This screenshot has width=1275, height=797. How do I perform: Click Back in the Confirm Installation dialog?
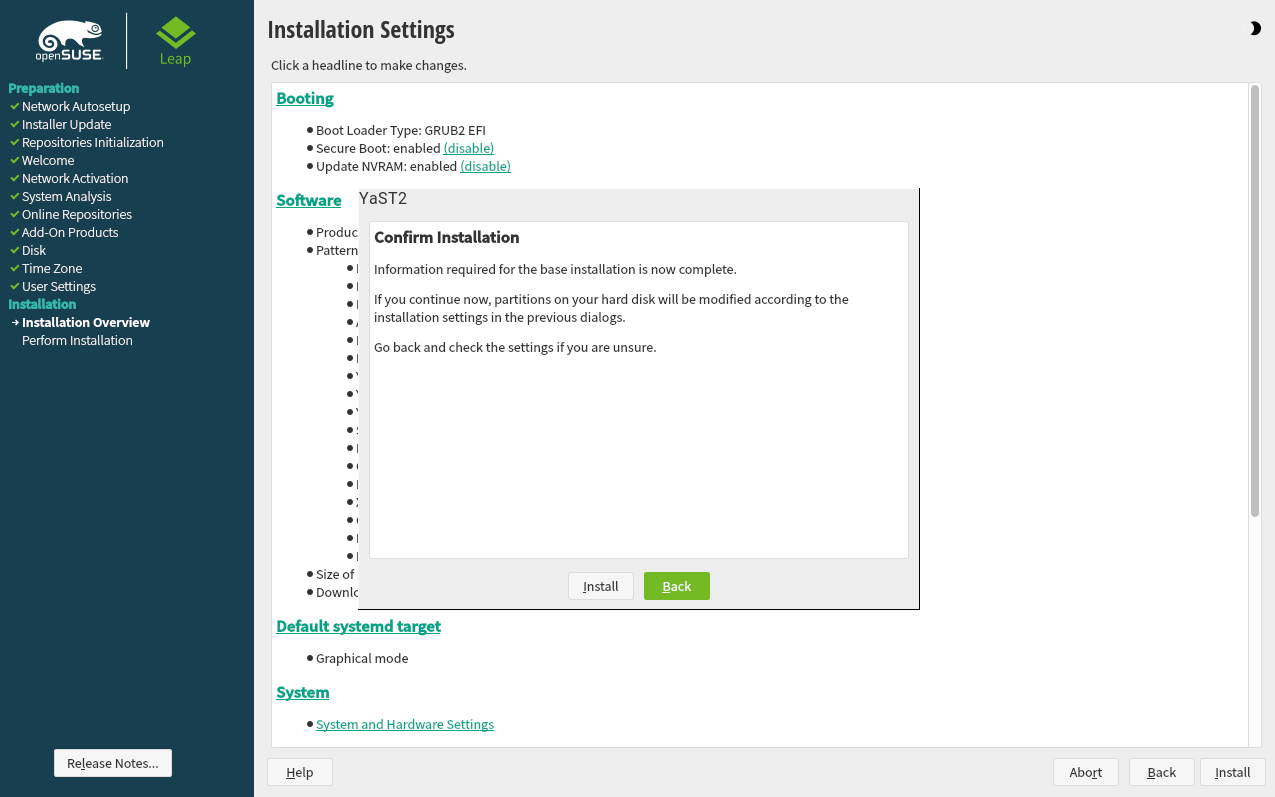[x=676, y=586]
